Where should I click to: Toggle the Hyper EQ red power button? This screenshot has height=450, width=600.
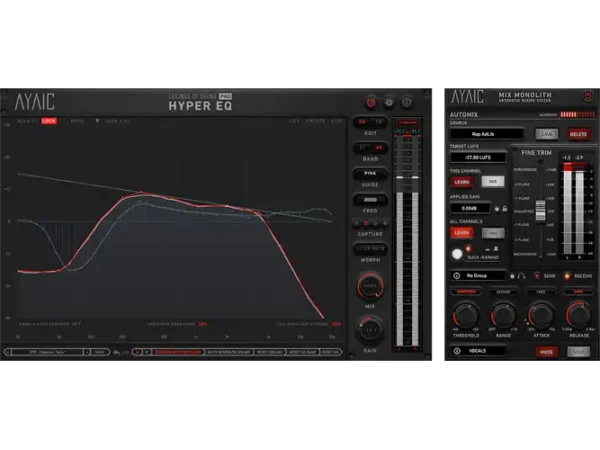point(371,102)
